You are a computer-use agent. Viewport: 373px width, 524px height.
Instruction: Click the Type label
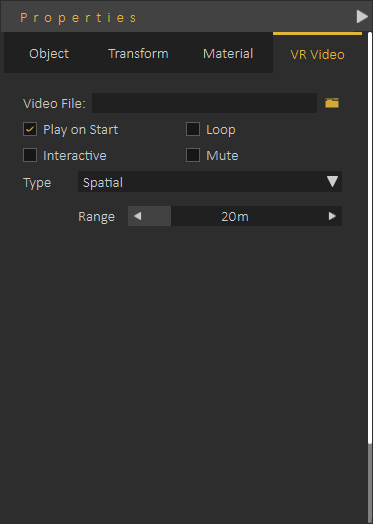pos(37,183)
